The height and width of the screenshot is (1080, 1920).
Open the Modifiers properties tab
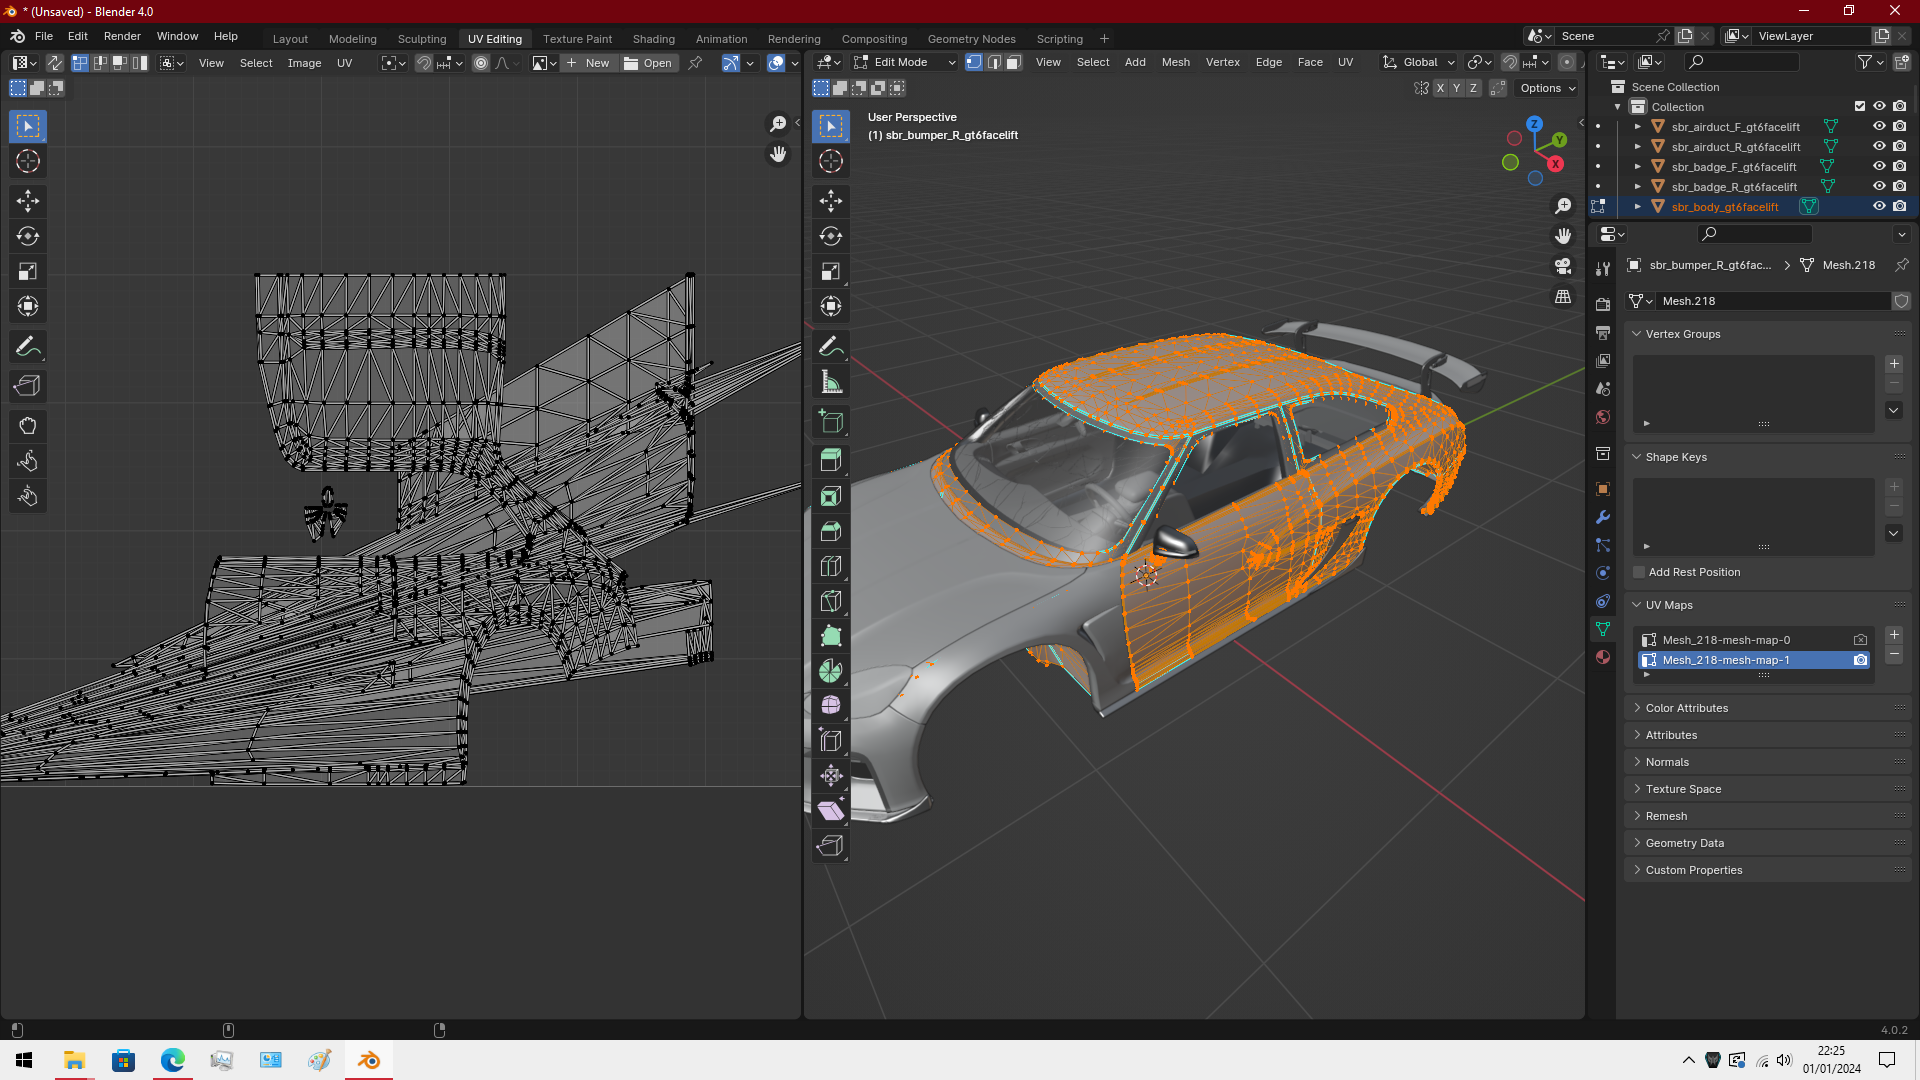[x=1603, y=517]
